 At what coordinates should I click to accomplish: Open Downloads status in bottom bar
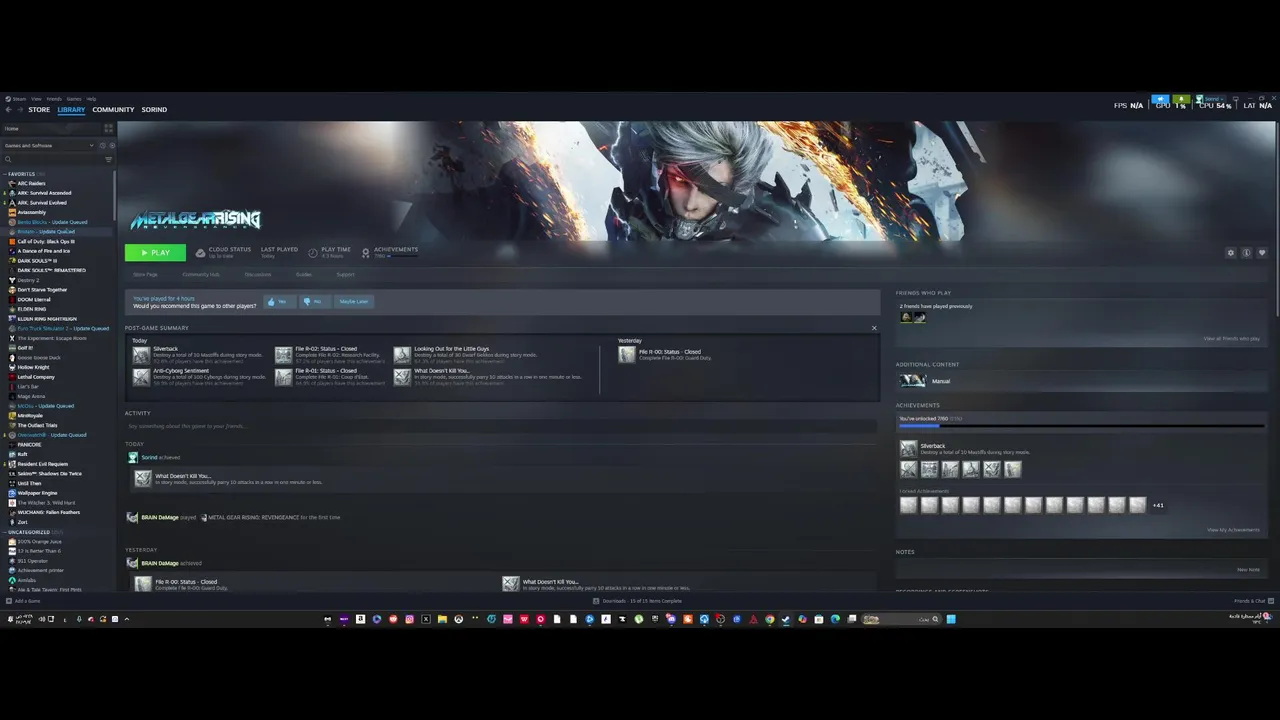click(x=637, y=601)
